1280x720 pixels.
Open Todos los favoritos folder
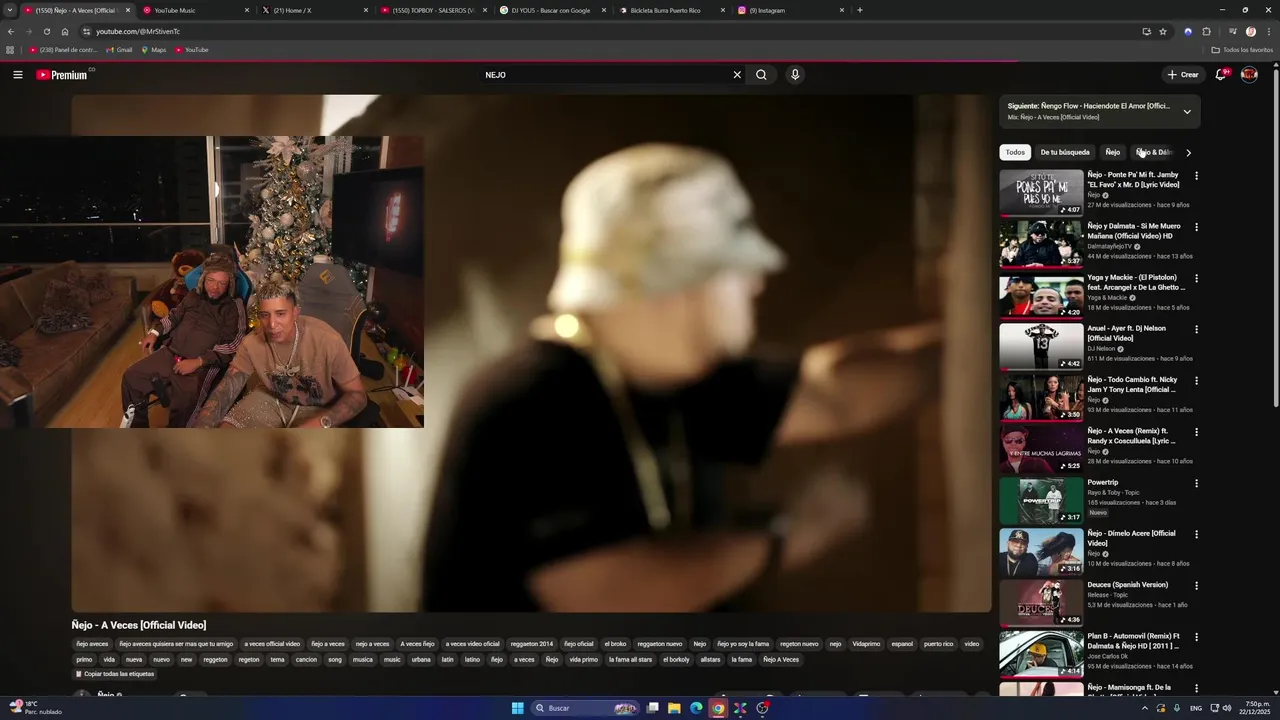[1242, 50]
